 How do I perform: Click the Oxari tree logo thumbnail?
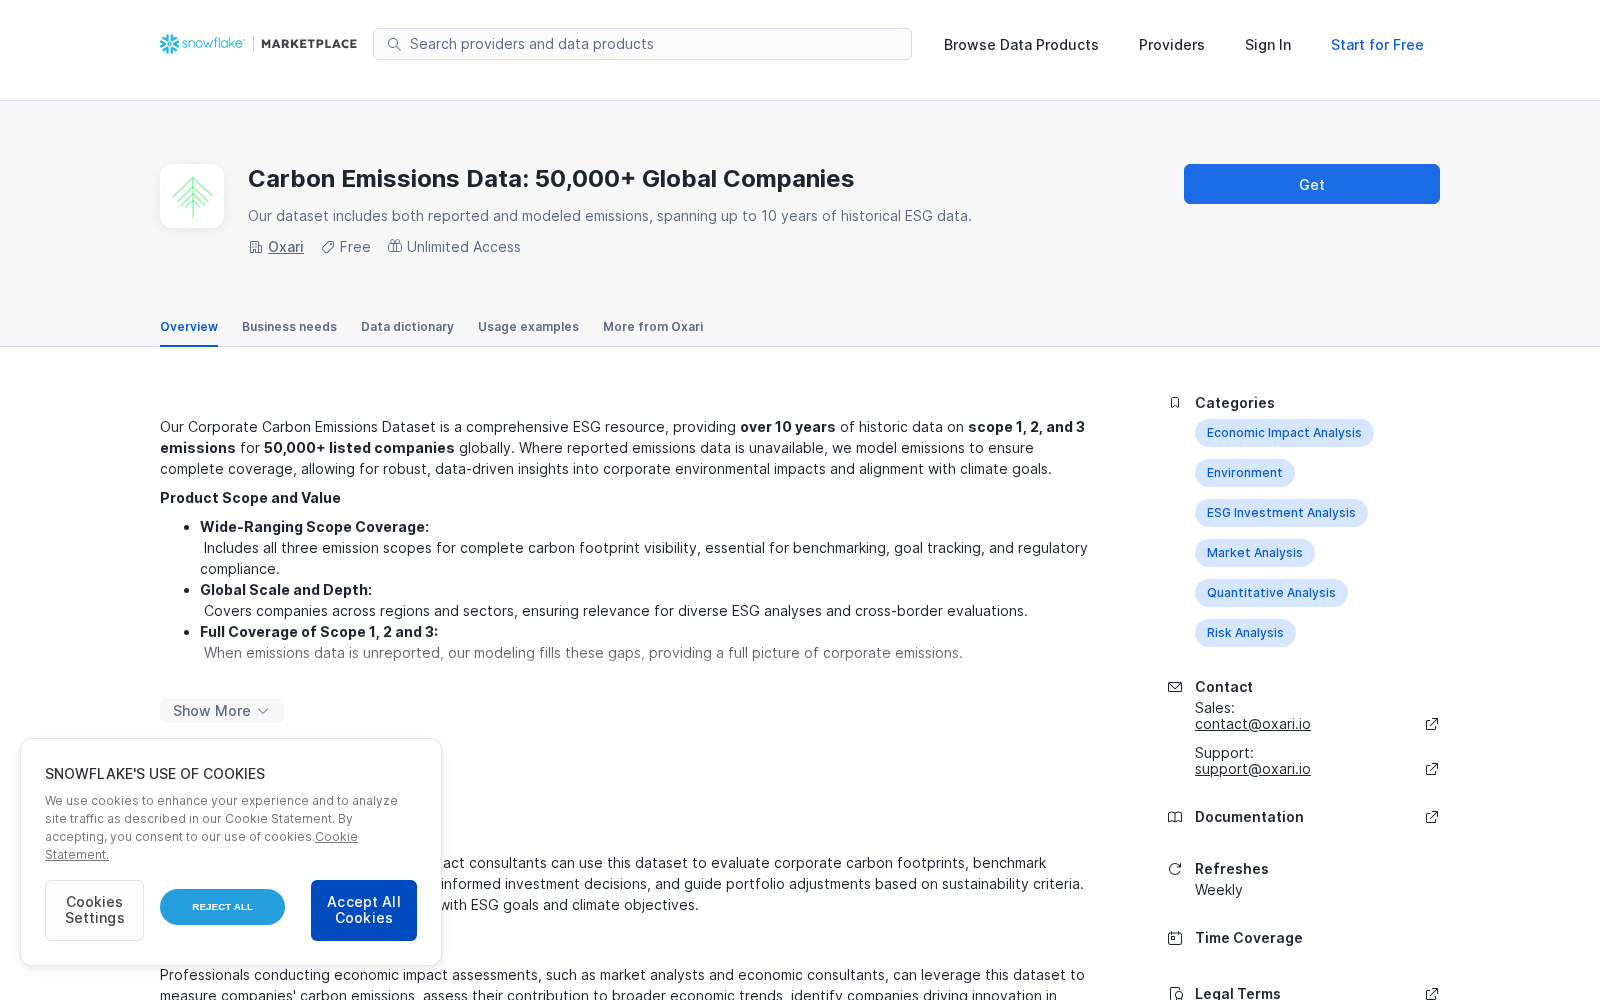192,196
